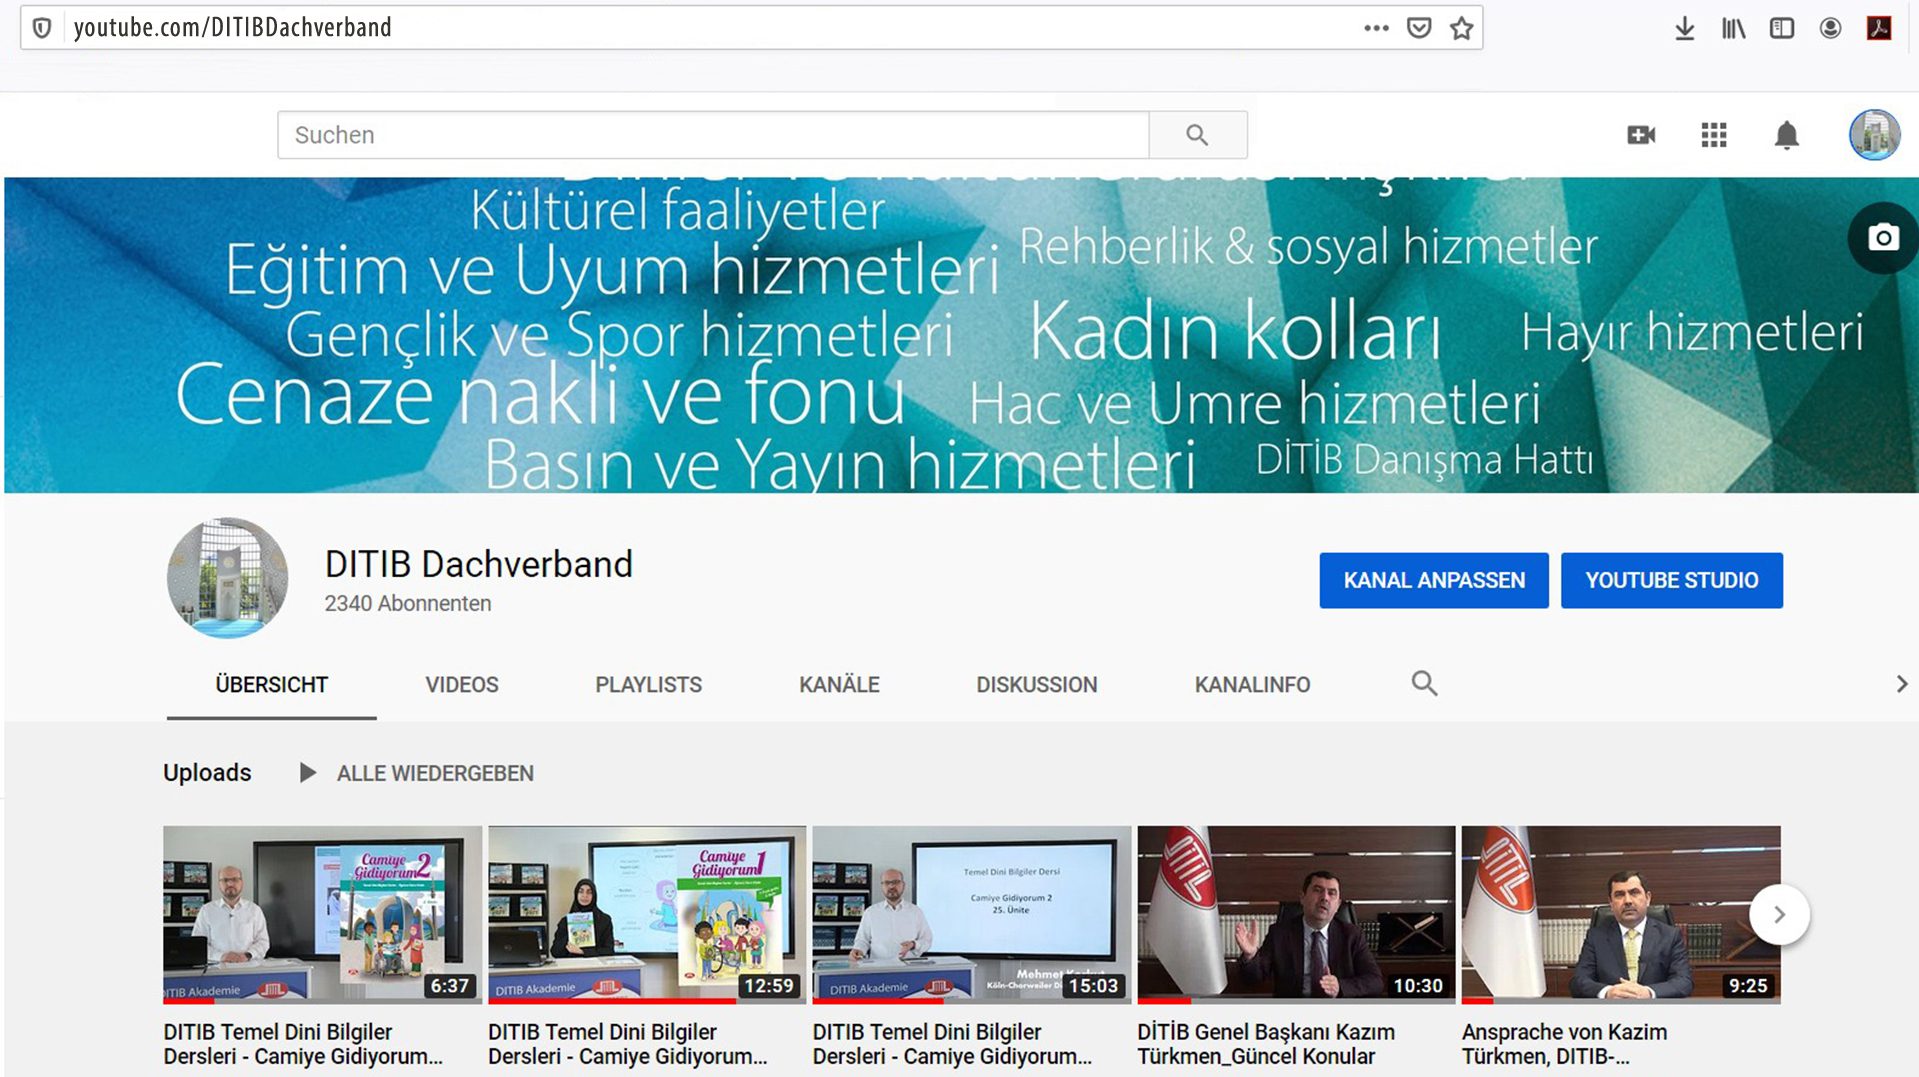Screen dimensions: 1919x1077
Task: Open the three-dot menu in the address bar
Action: point(1376,28)
